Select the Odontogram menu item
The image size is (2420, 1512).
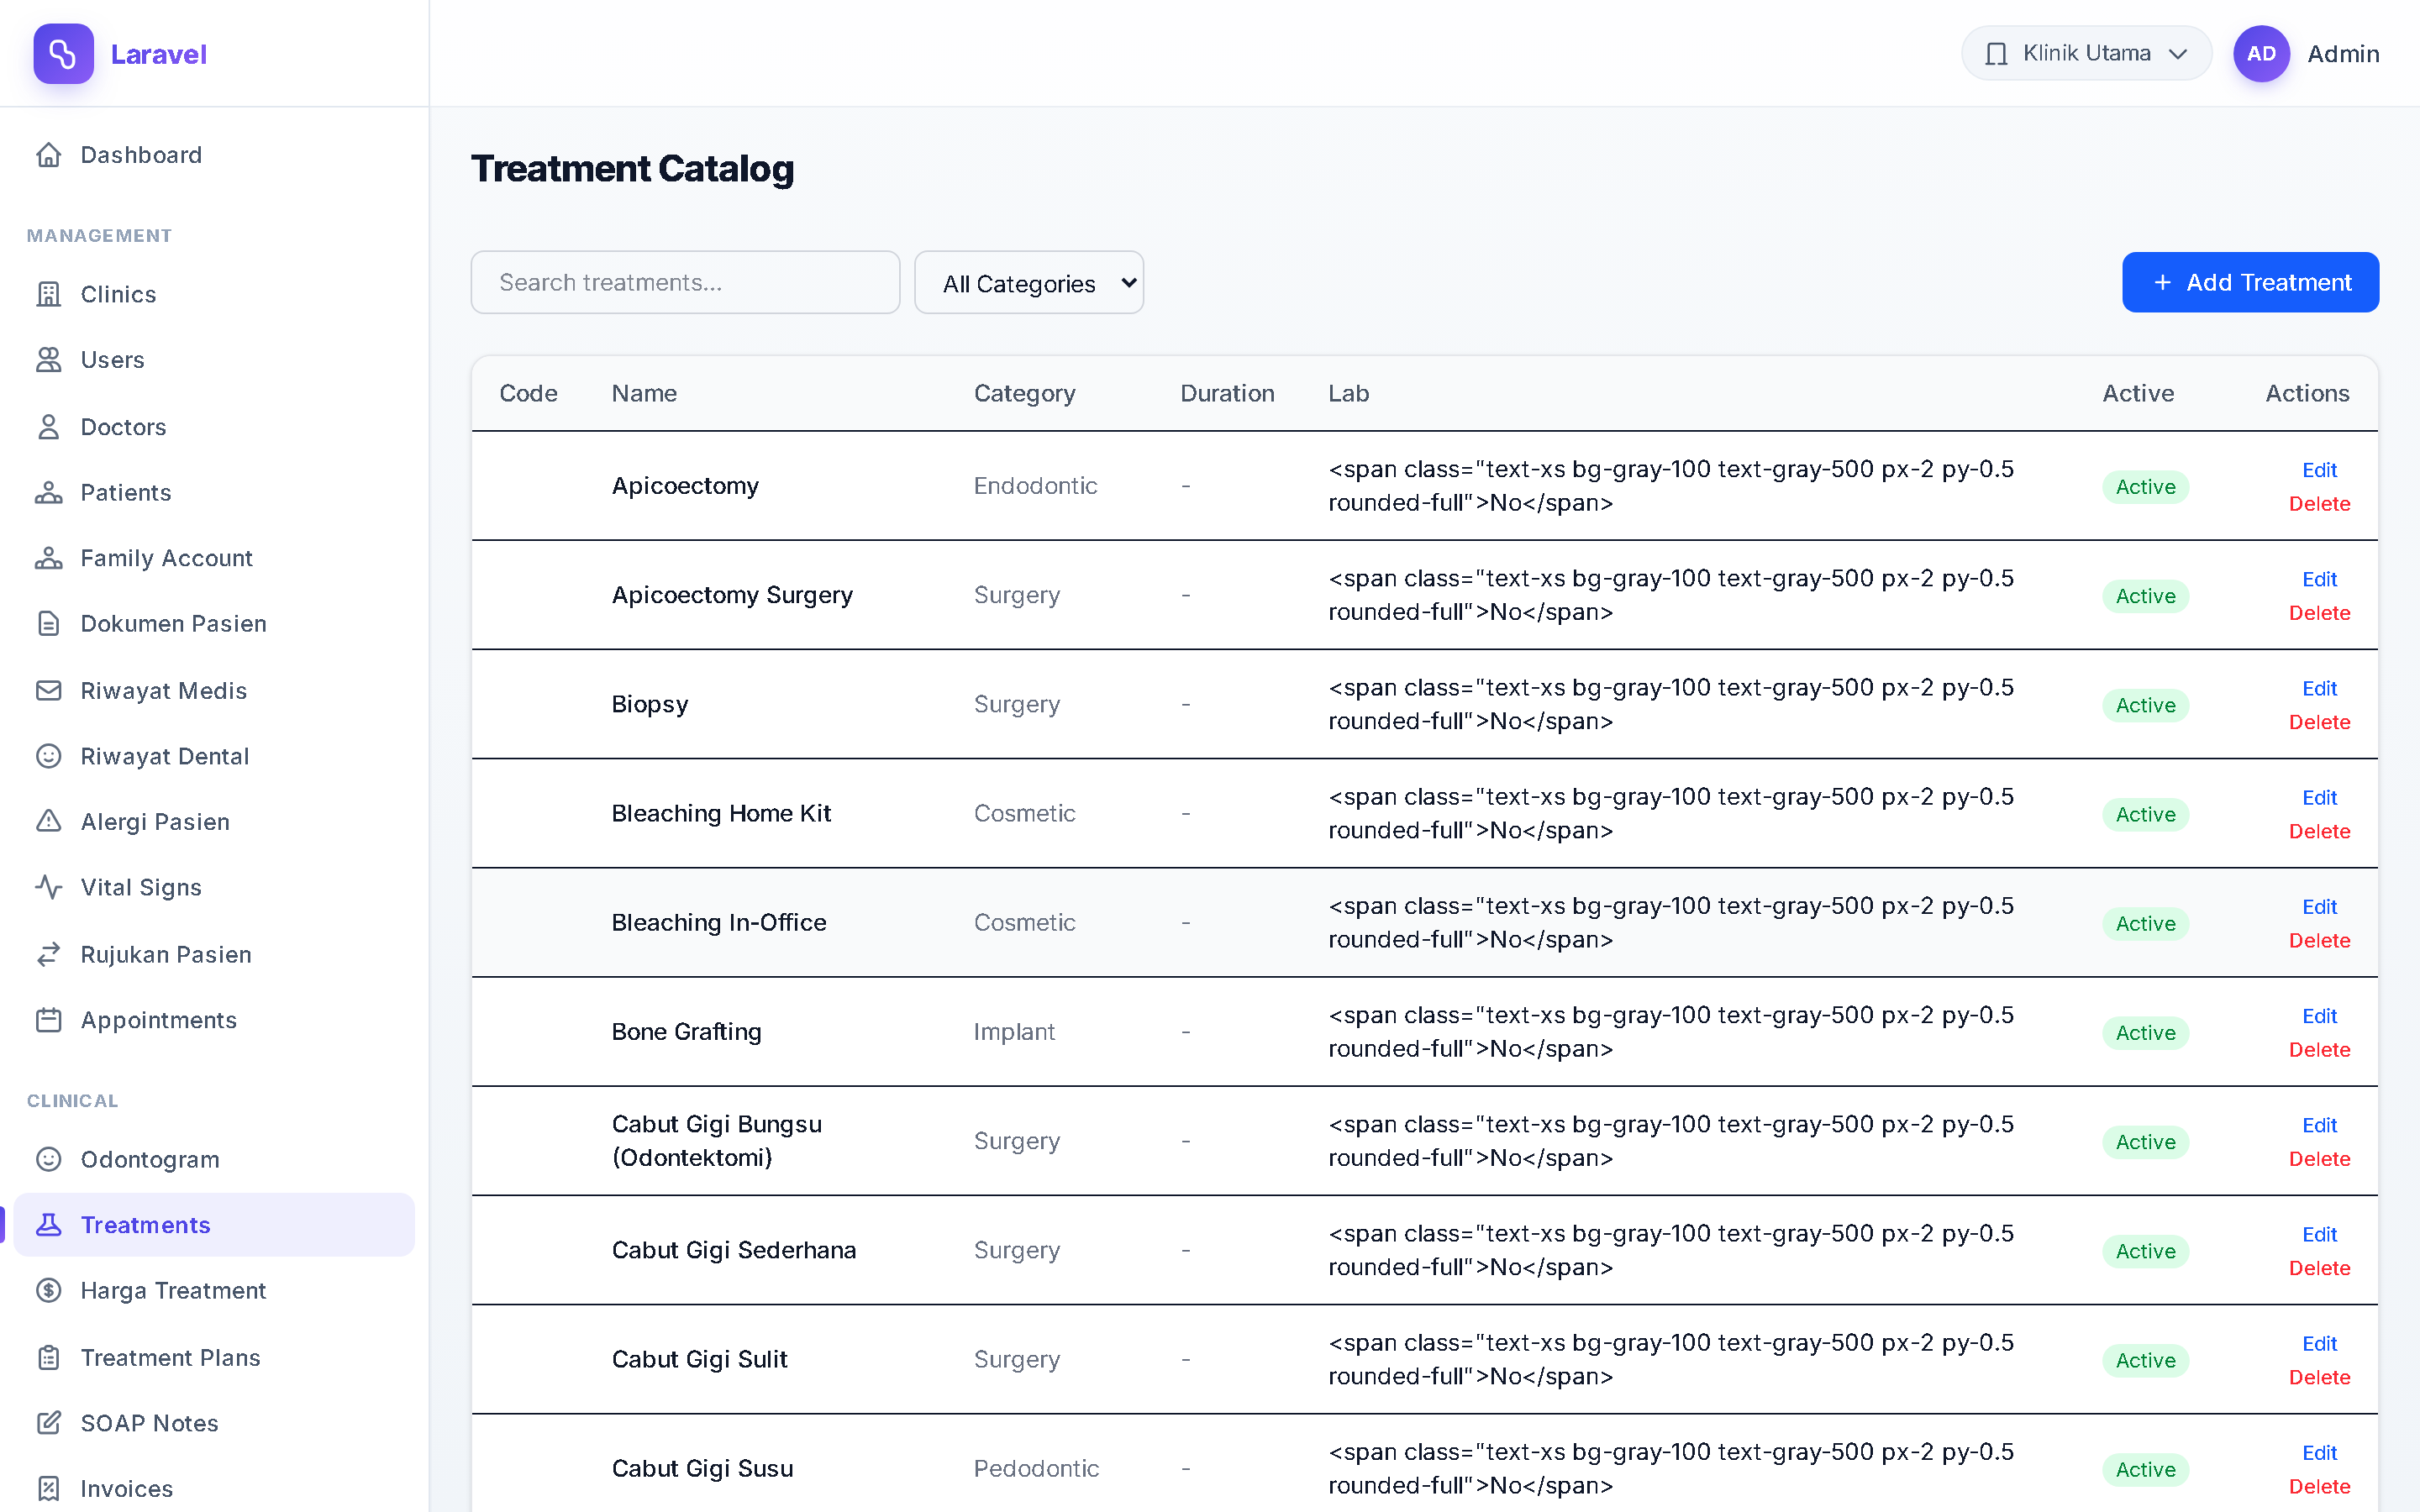pos(214,1159)
